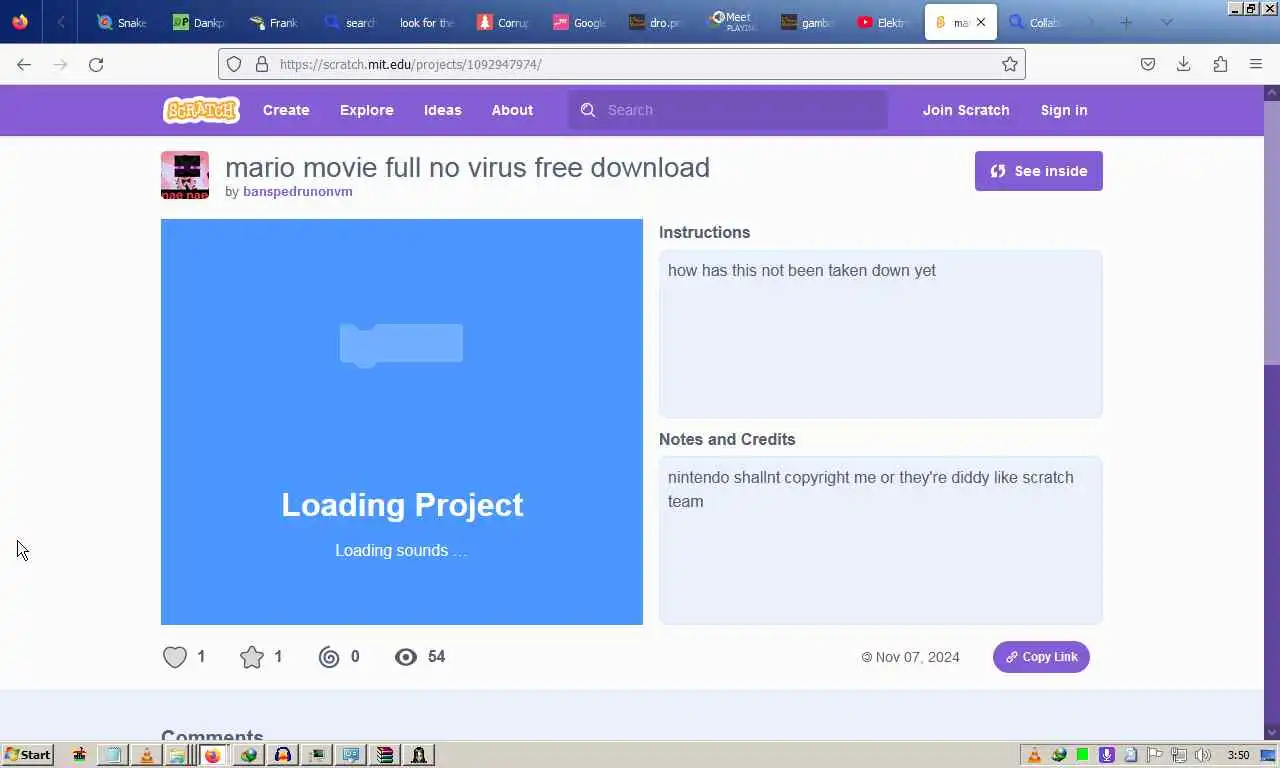Open the Firefox downloads panel
Viewport: 1280px width, 768px height.
pos(1183,64)
